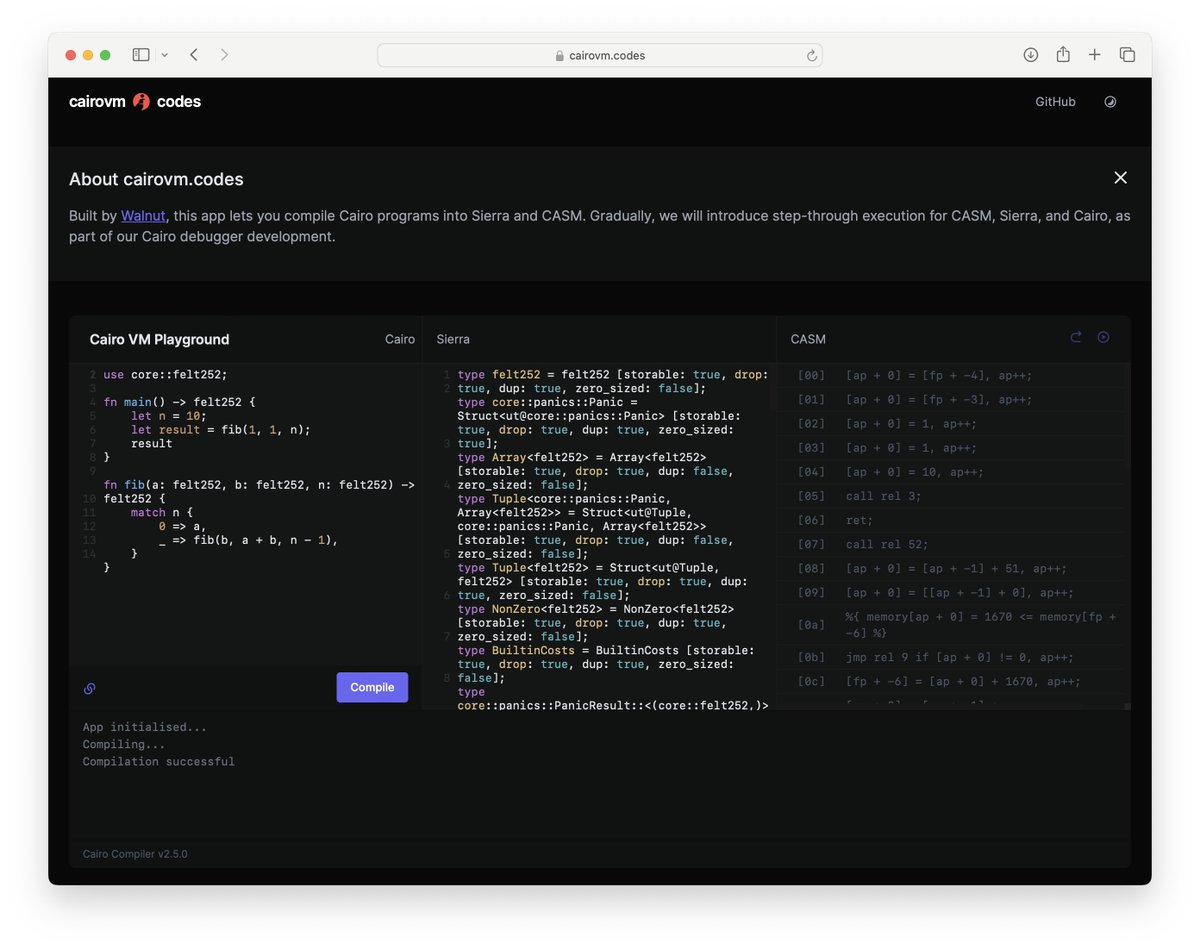Open Safari downloads icon
Image resolution: width=1200 pixels, height=949 pixels.
pyautogui.click(x=1031, y=55)
